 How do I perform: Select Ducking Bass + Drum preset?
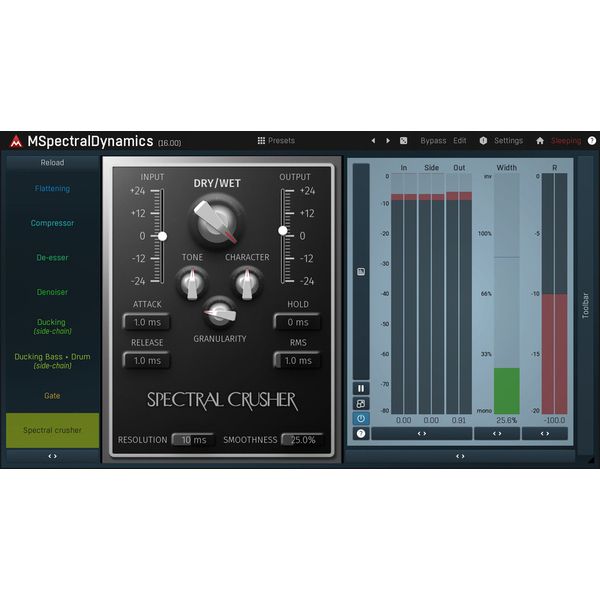52,361
